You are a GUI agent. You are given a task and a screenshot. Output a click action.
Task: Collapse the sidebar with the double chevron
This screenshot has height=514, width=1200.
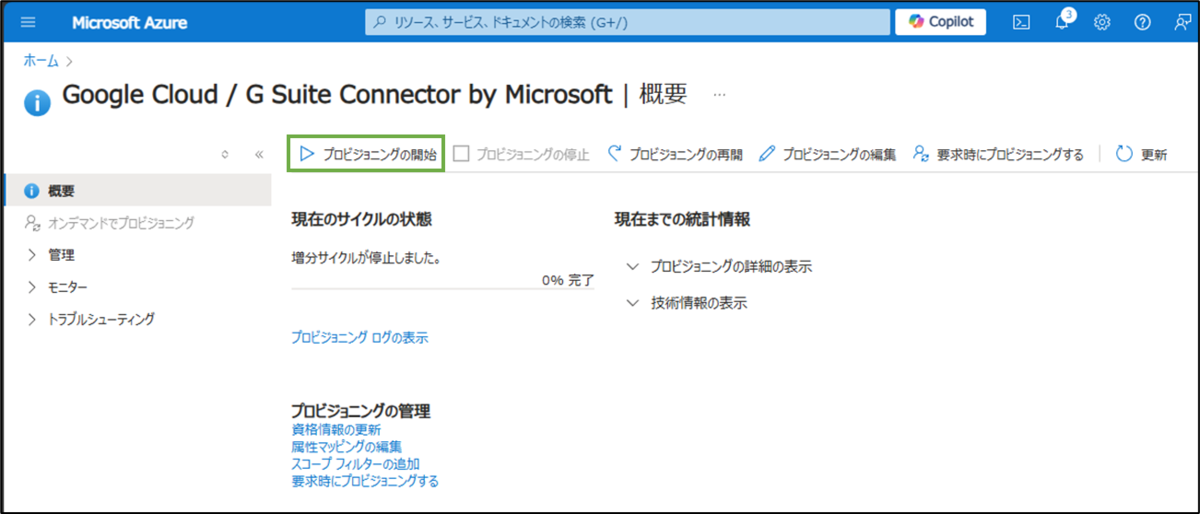tap(259, 155)
